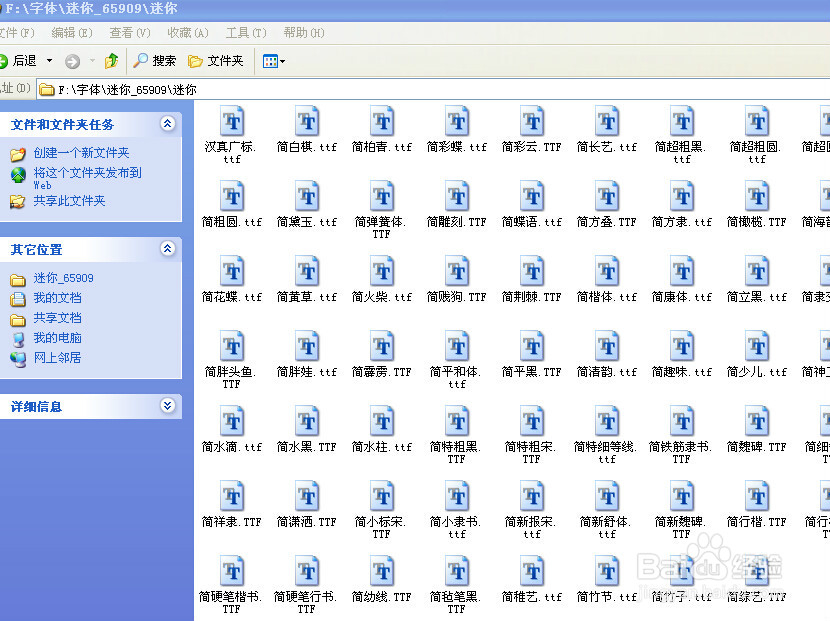Select the 简粗圆.ttf font icon
Image resolution: width=830 pixels, height=621 pixels.
click(232, 196)
